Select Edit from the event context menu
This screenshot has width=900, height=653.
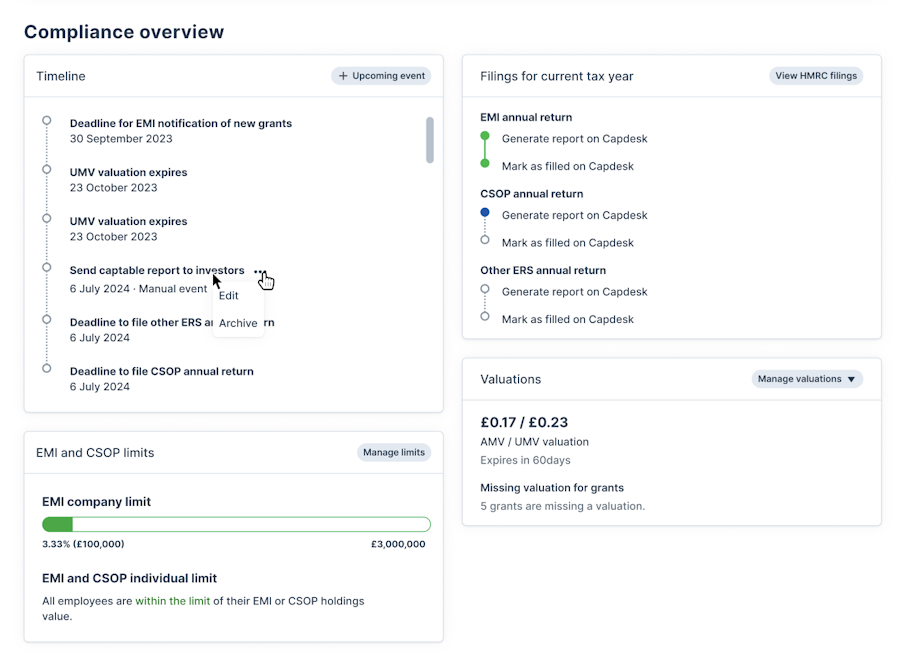pos(229,296)
